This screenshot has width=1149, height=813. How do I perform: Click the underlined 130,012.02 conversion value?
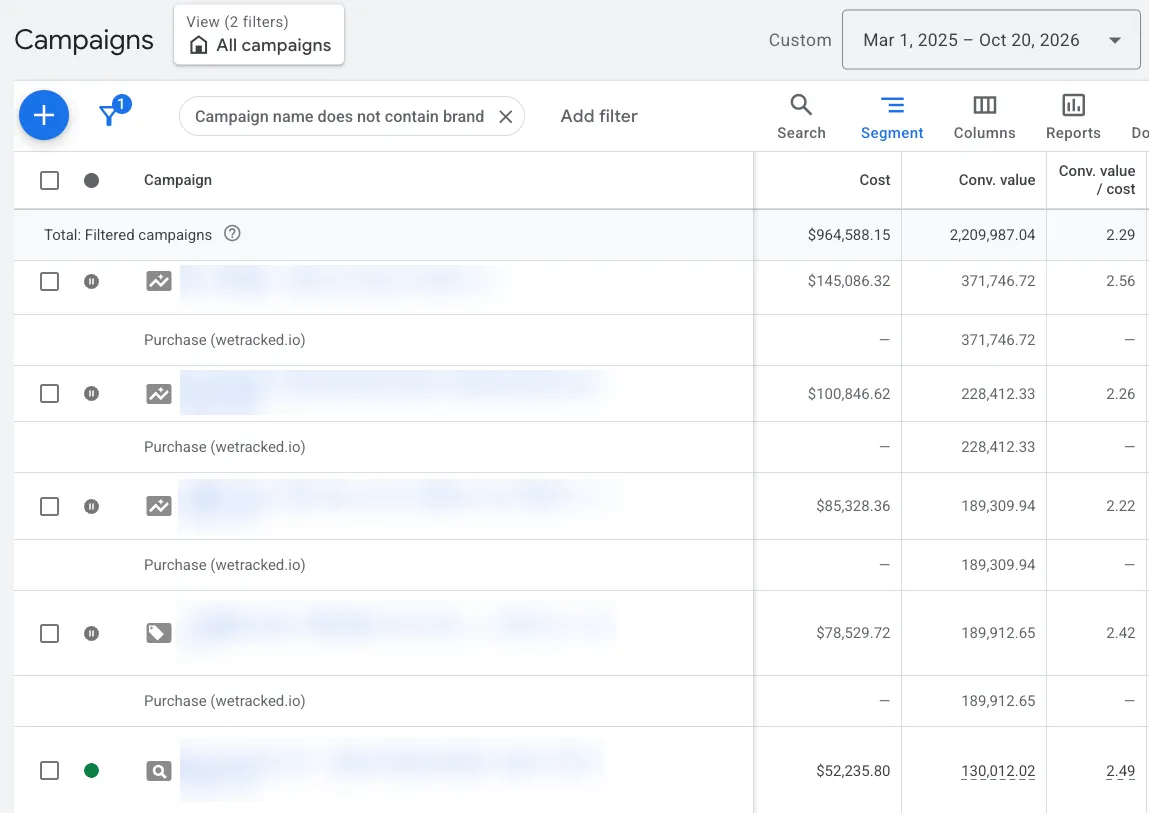pyautogui.click(x=998, y=771)
